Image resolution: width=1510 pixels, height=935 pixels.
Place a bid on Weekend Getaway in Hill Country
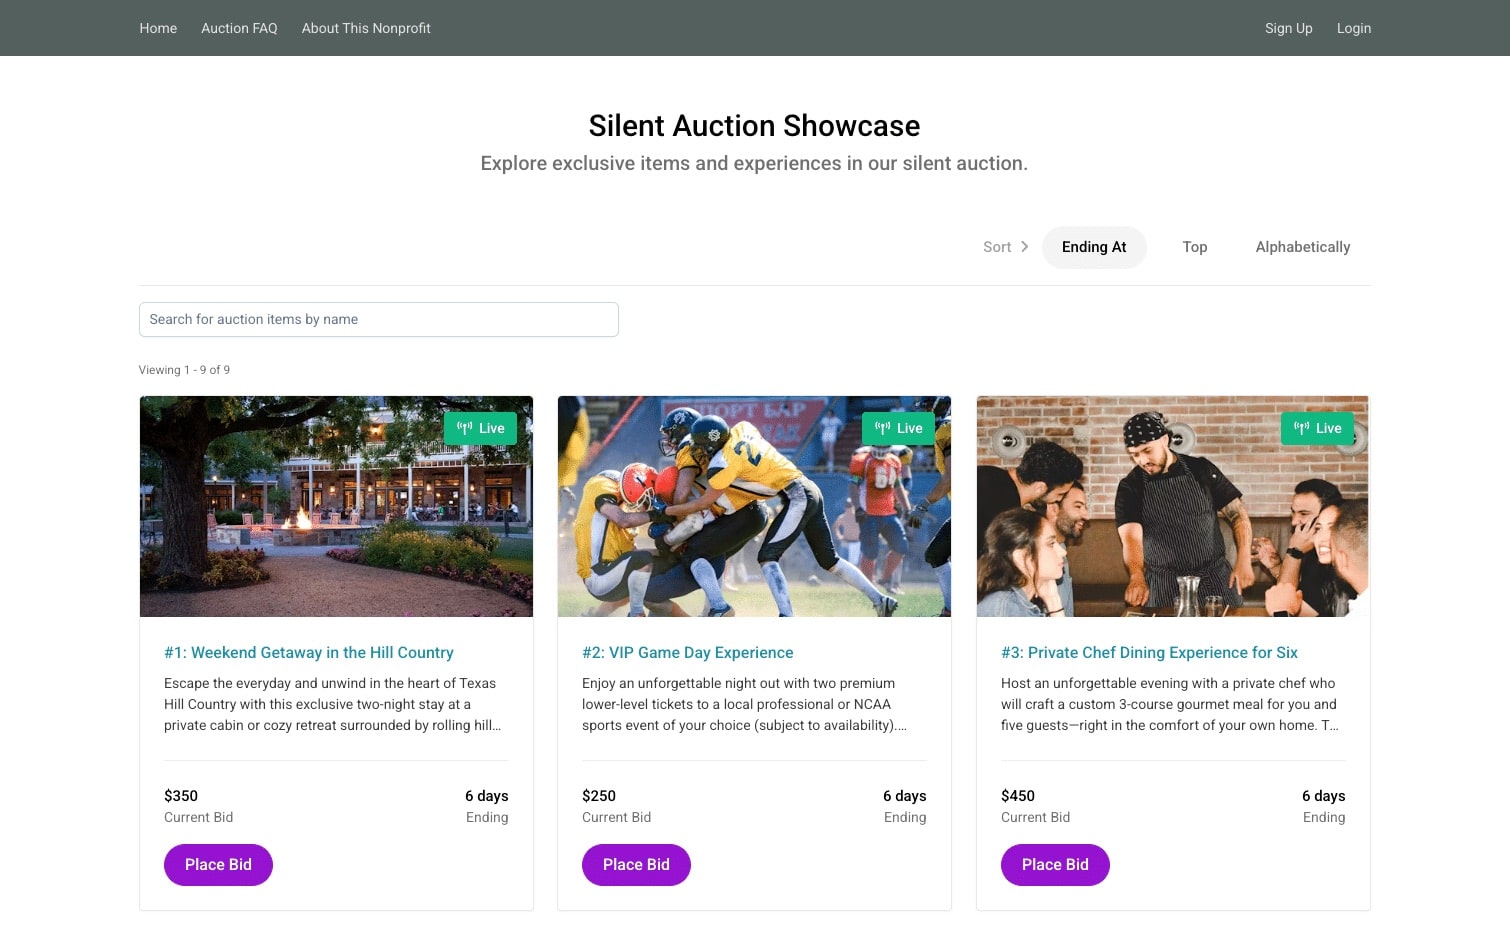pos(218,864)
